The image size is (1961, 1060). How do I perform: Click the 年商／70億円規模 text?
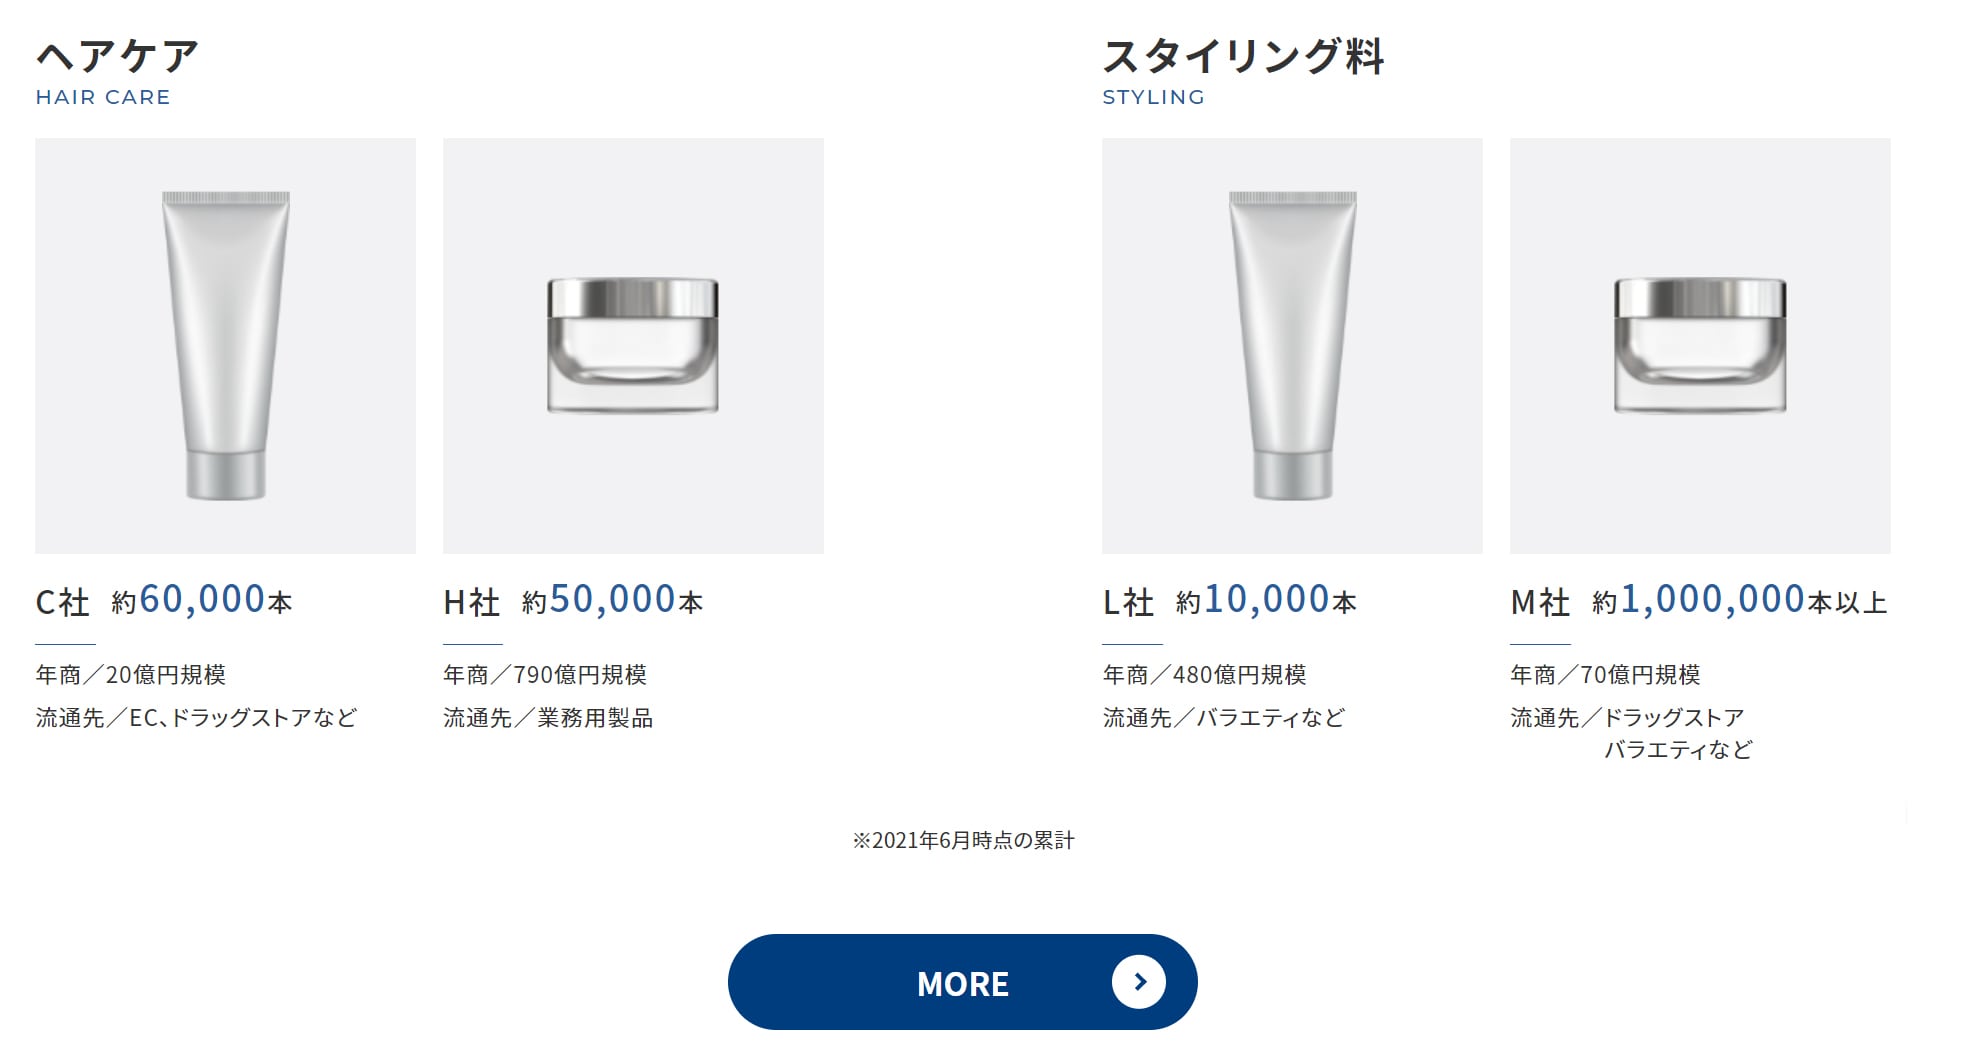(x=1605, y=675)
